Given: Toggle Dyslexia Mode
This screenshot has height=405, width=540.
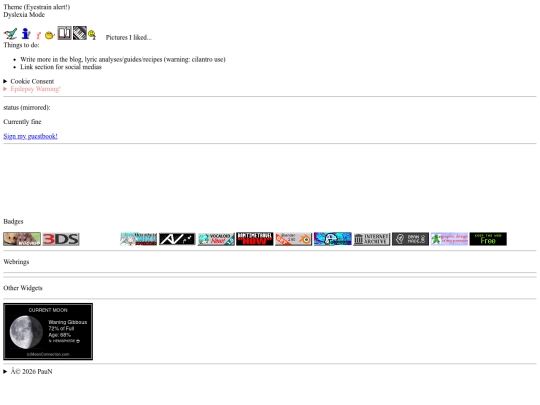Looking at the screenshot, I should [x=24, y=14].
